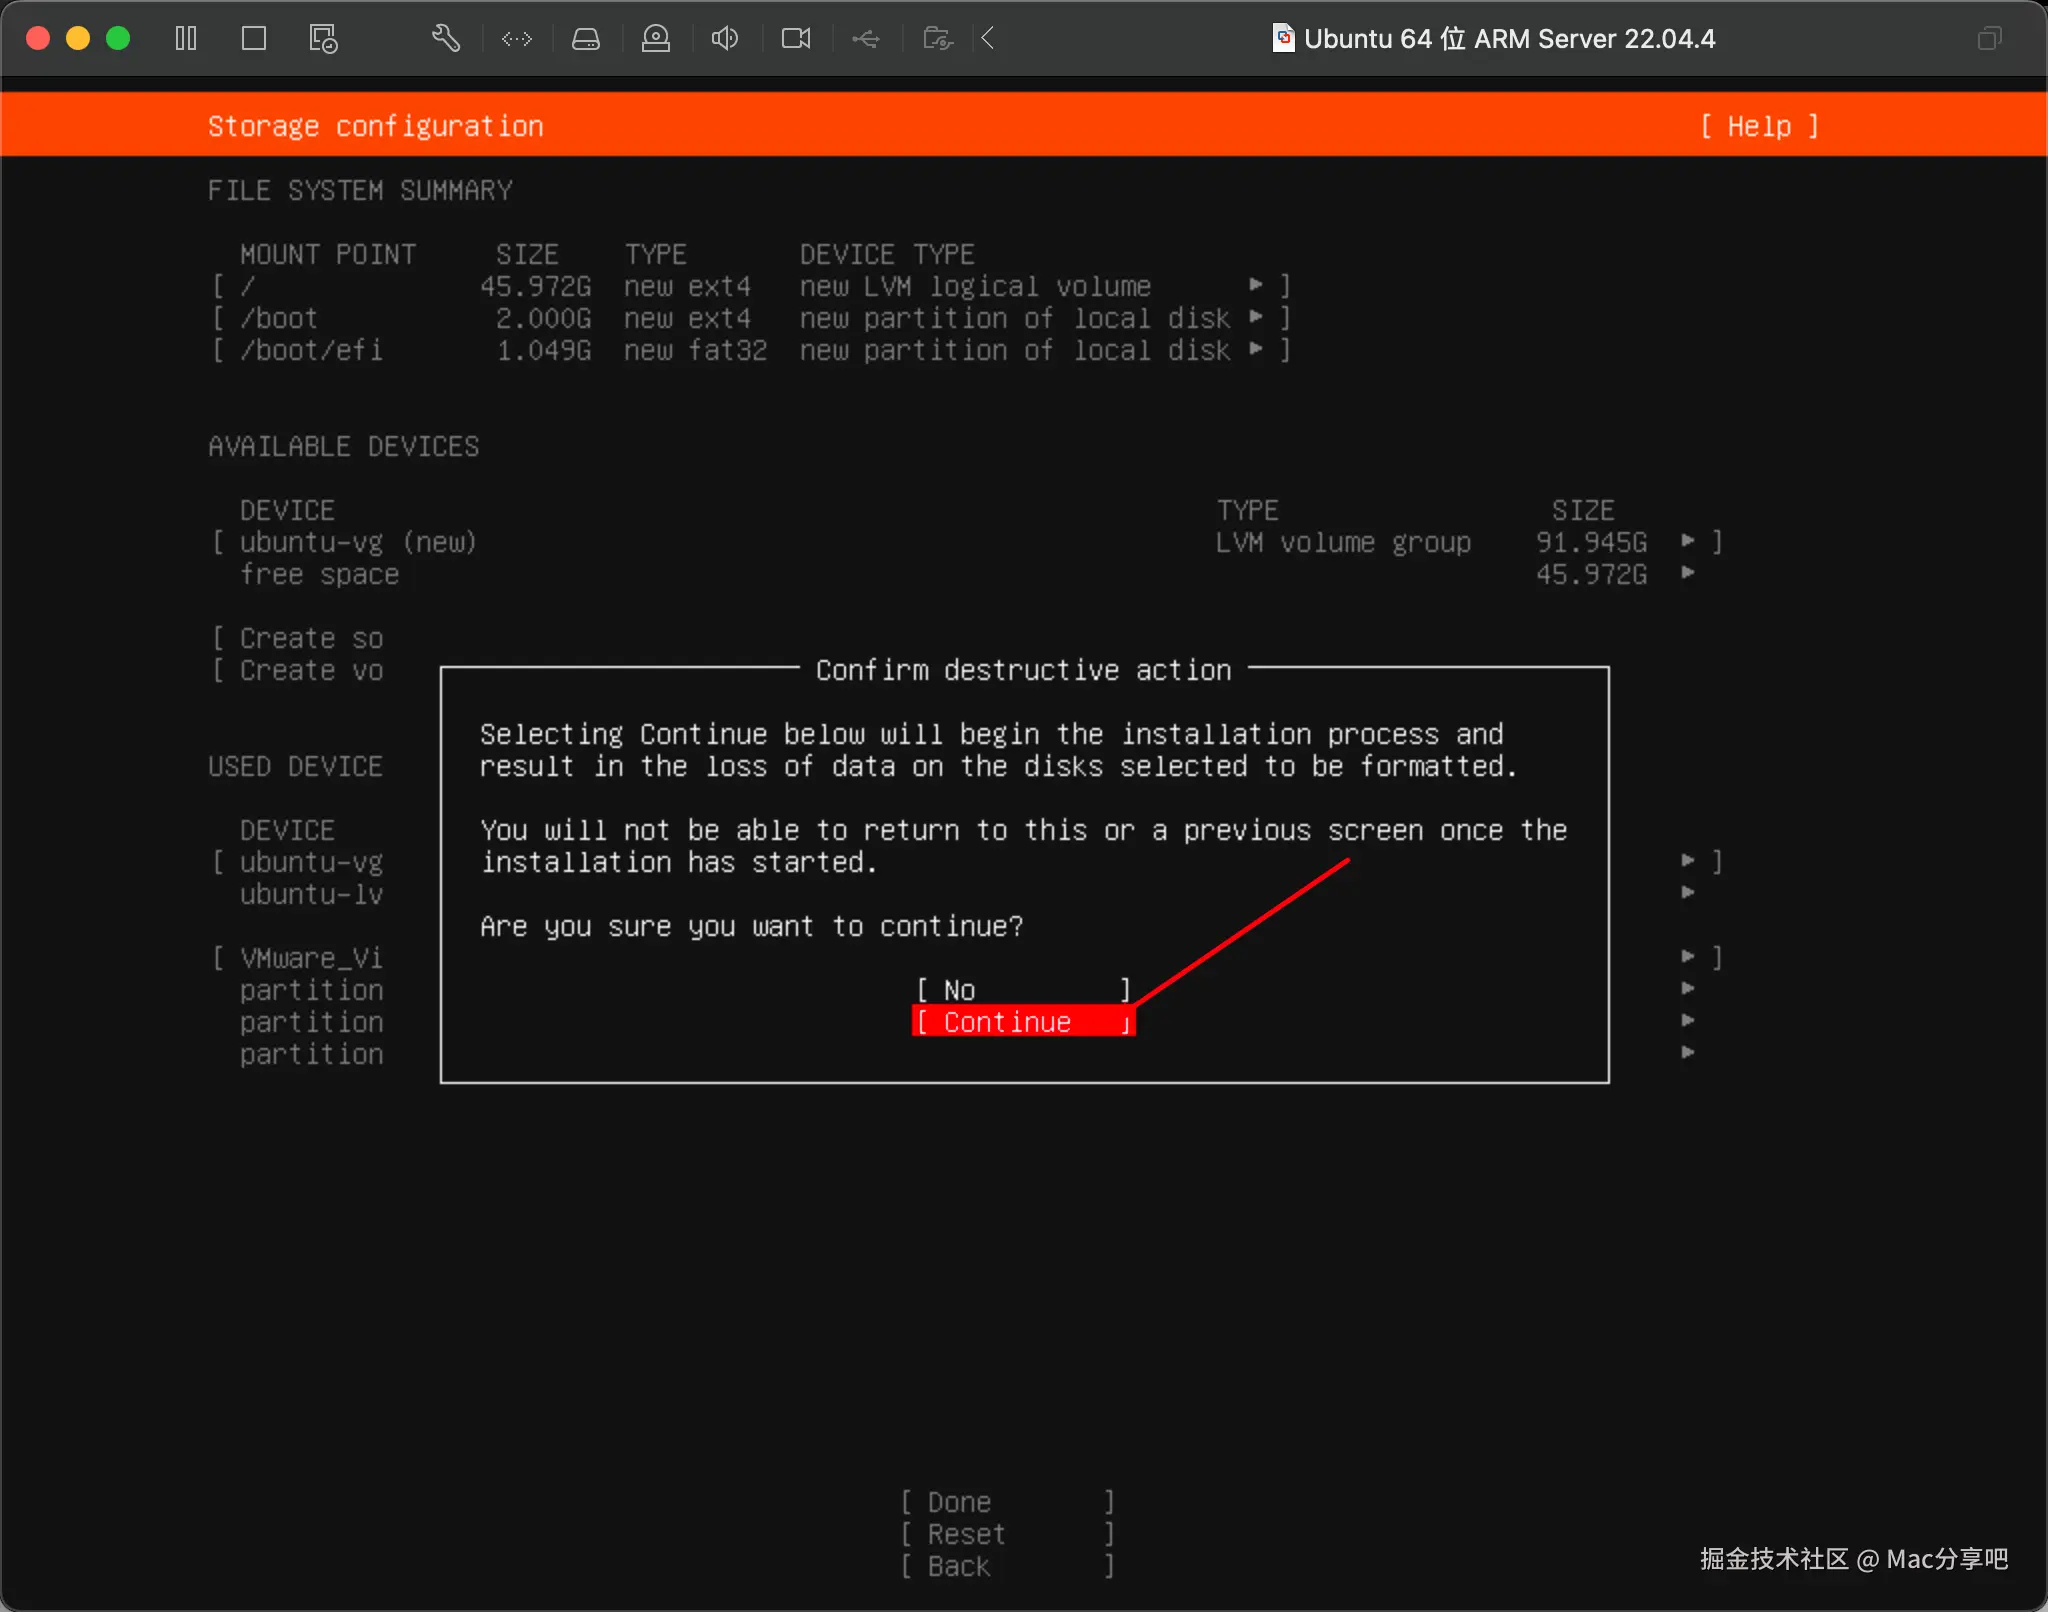The width and height of the screenshot is (2048, 1612).
Task: Choose No in the confirmation dialog
Action: [x=1022, y=990]
